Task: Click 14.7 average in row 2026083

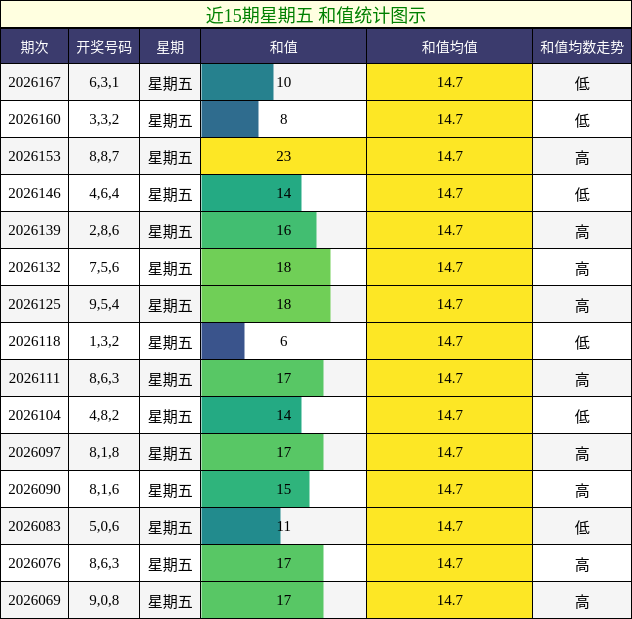Action: point(449,526)
